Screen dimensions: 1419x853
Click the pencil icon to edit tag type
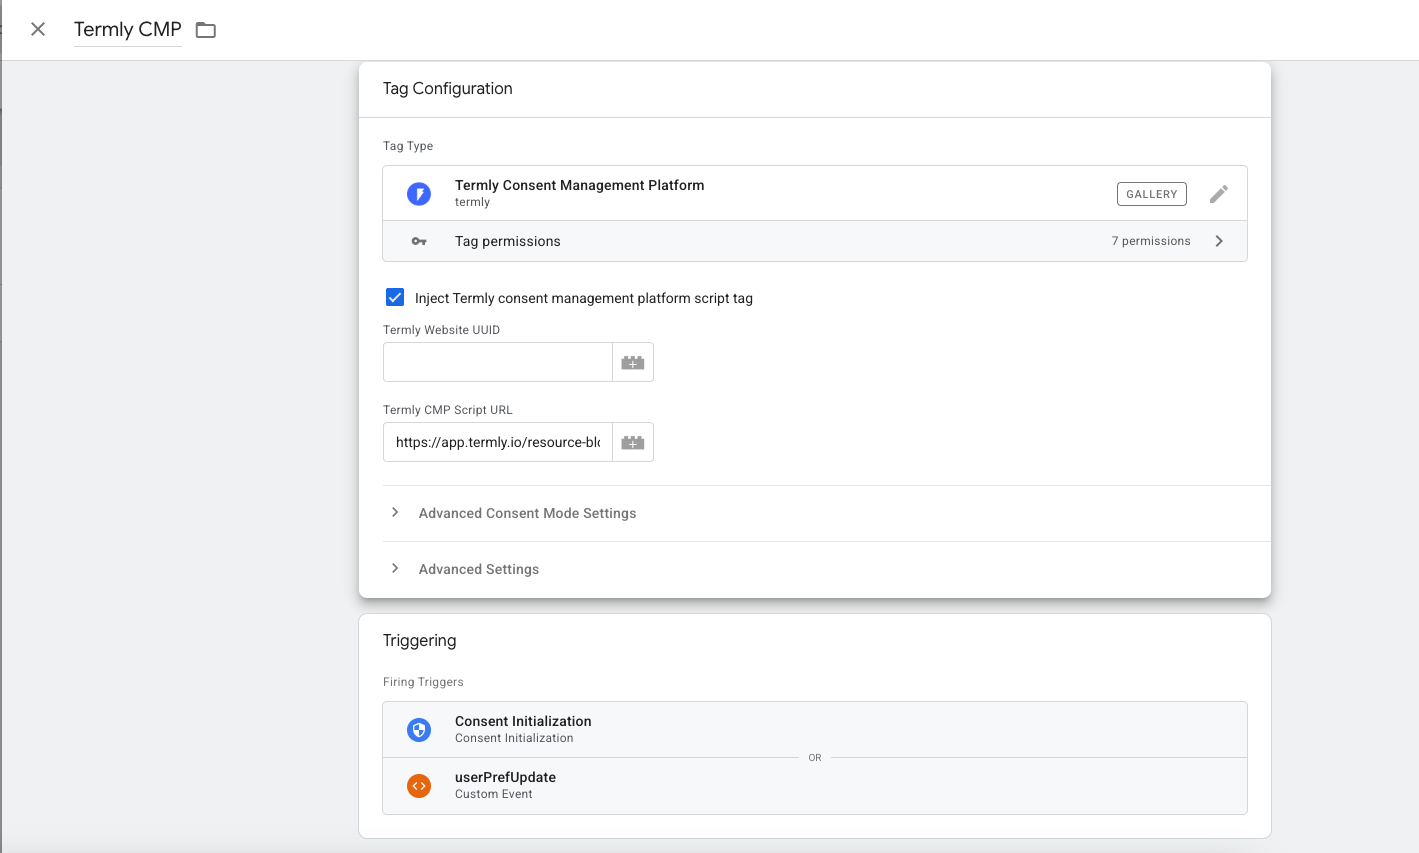(1219, 194)
